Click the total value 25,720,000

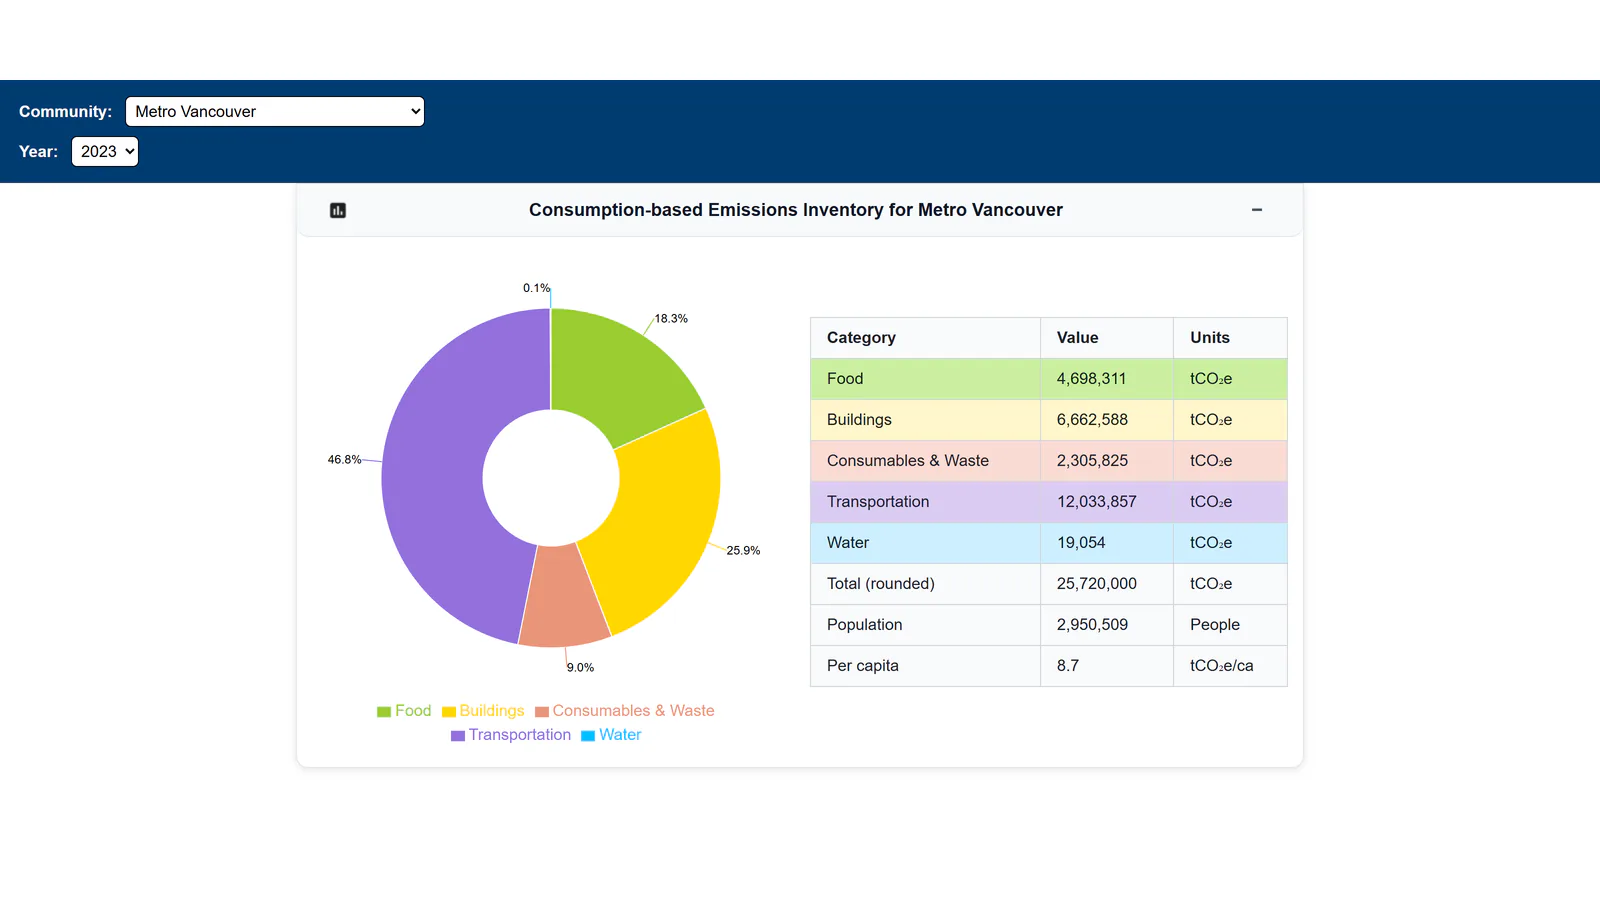point(1107,584)
